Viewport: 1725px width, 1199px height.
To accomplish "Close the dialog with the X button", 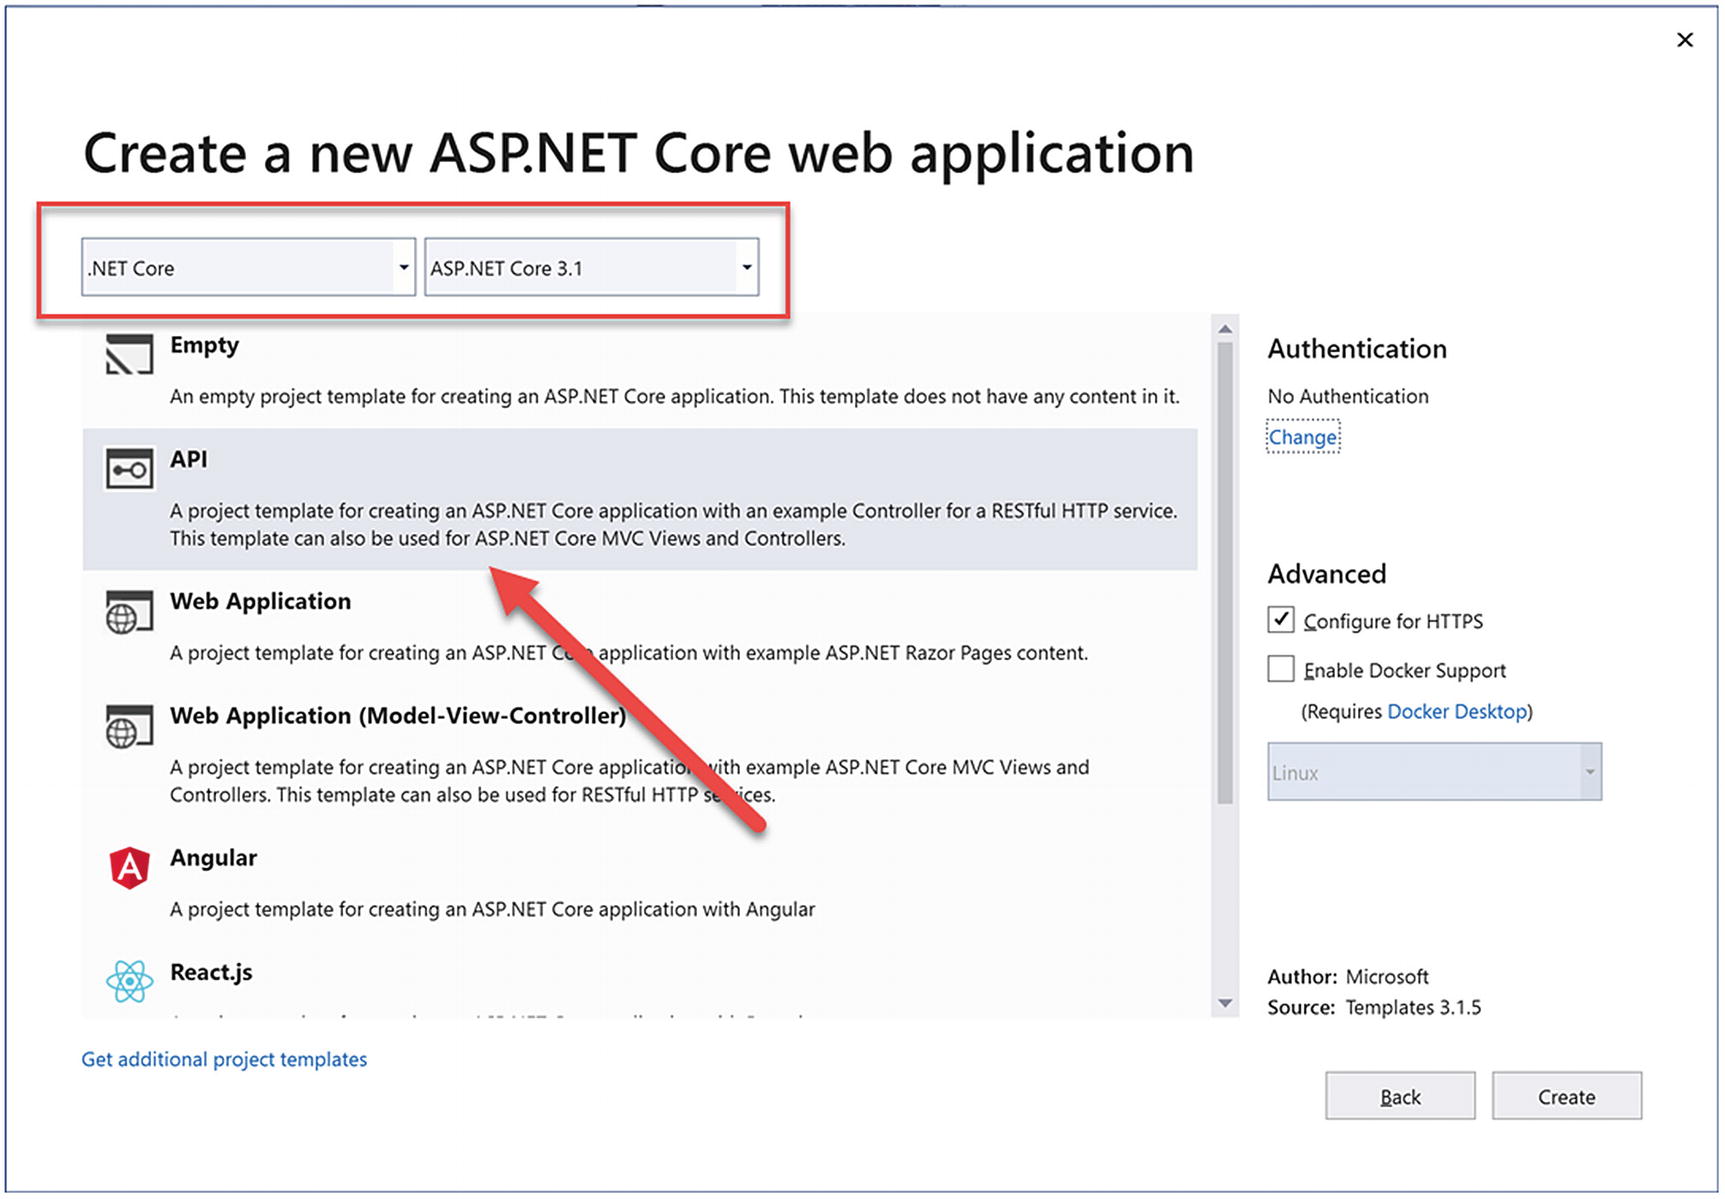I will [x=1685, y=40].
